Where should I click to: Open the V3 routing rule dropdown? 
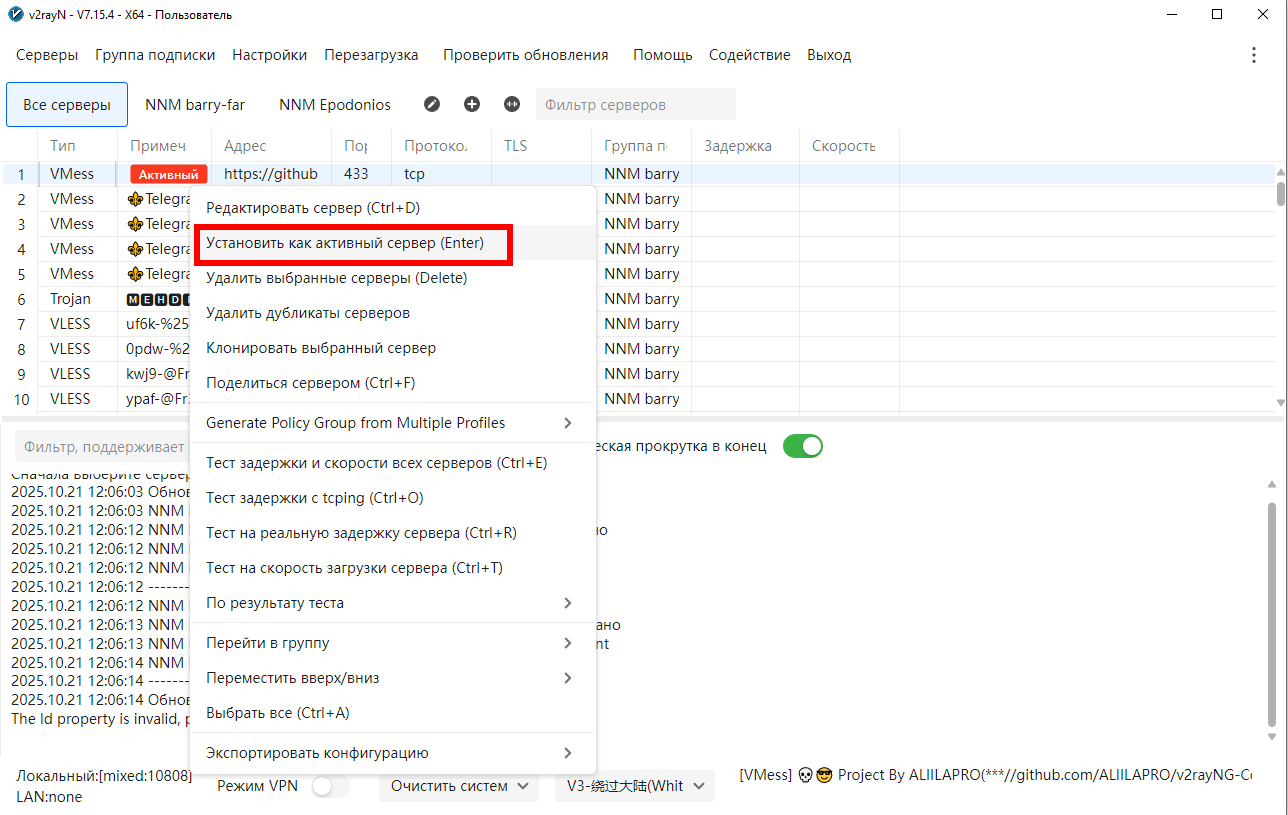634,786
